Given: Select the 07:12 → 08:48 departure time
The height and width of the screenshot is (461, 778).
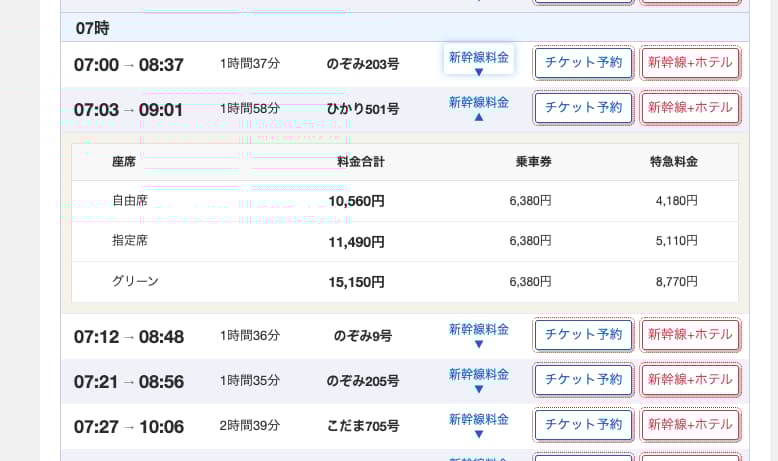Looking at the screenshot, I should [x=129, y=337].
